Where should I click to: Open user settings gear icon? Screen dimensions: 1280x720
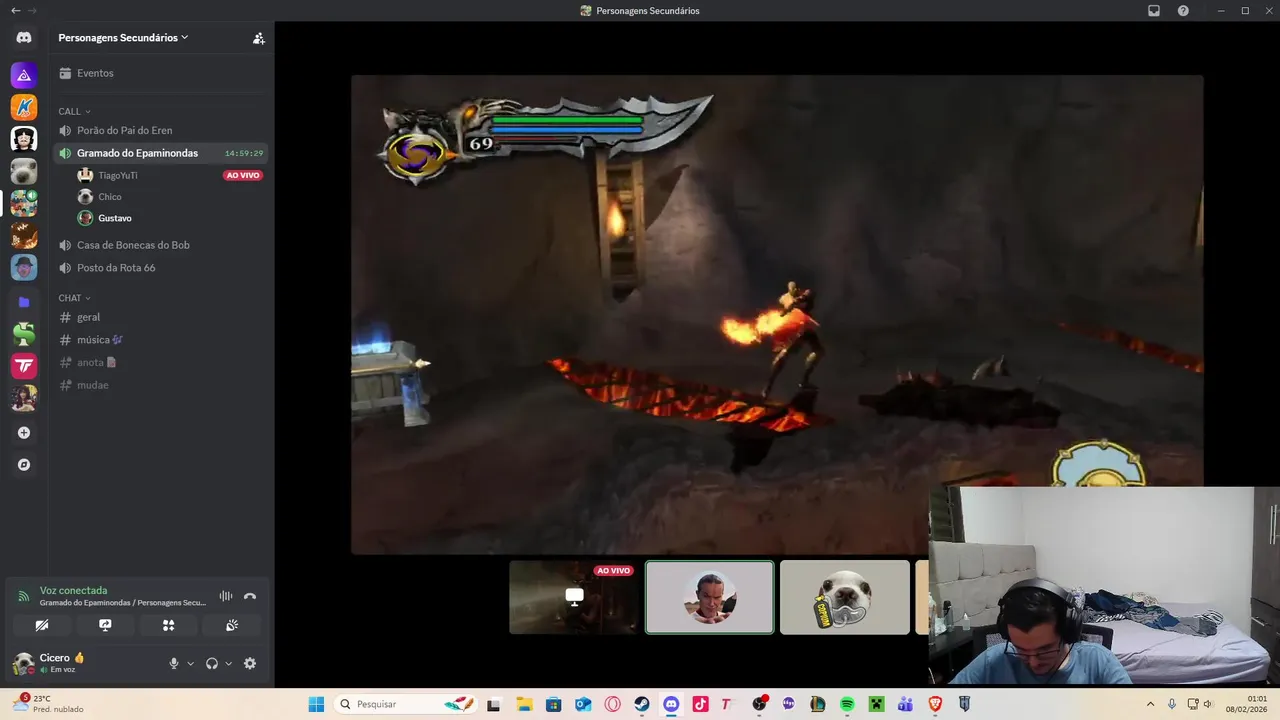250,663
